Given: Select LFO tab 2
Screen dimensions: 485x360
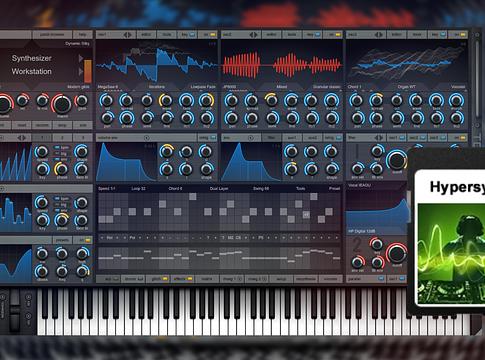Looking at the screenshot, I should click(x=62, y=138).
